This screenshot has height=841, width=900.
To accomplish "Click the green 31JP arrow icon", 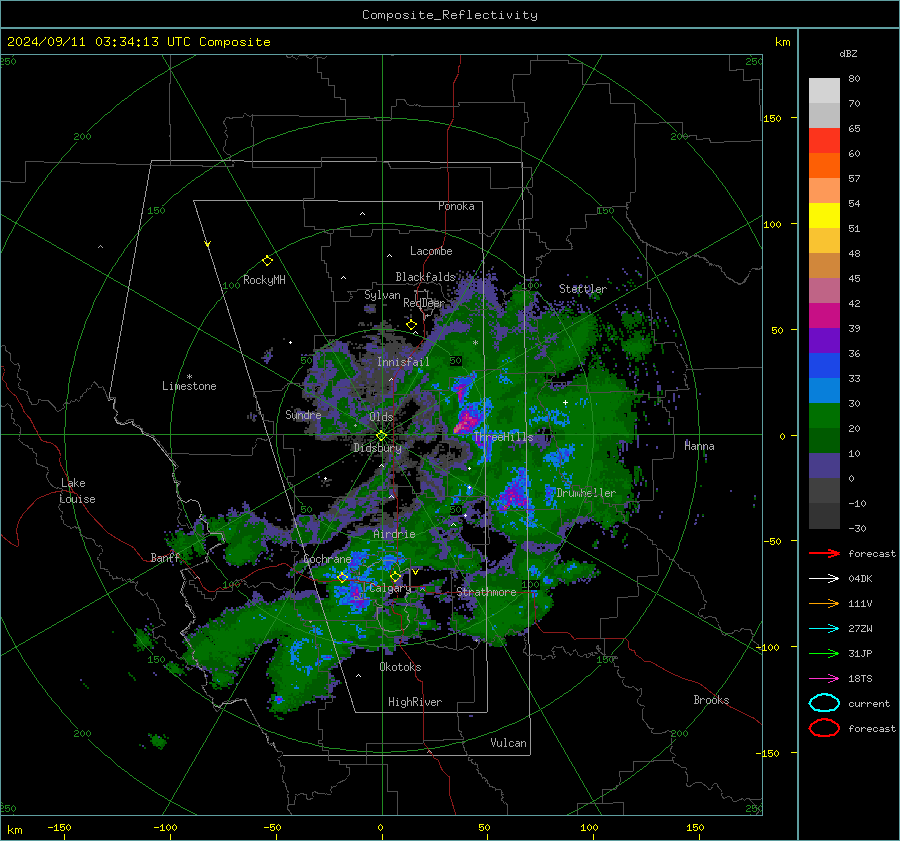I will (x=824, y=653).
